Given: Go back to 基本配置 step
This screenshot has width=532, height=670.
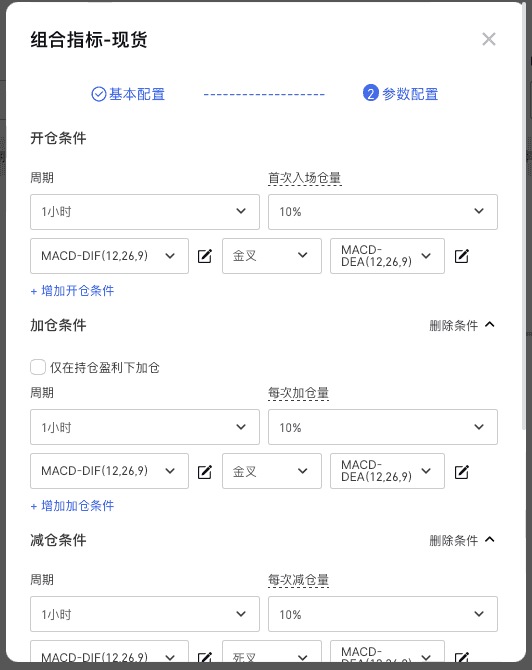Looking at the screenshot, I should coord(128,94).
